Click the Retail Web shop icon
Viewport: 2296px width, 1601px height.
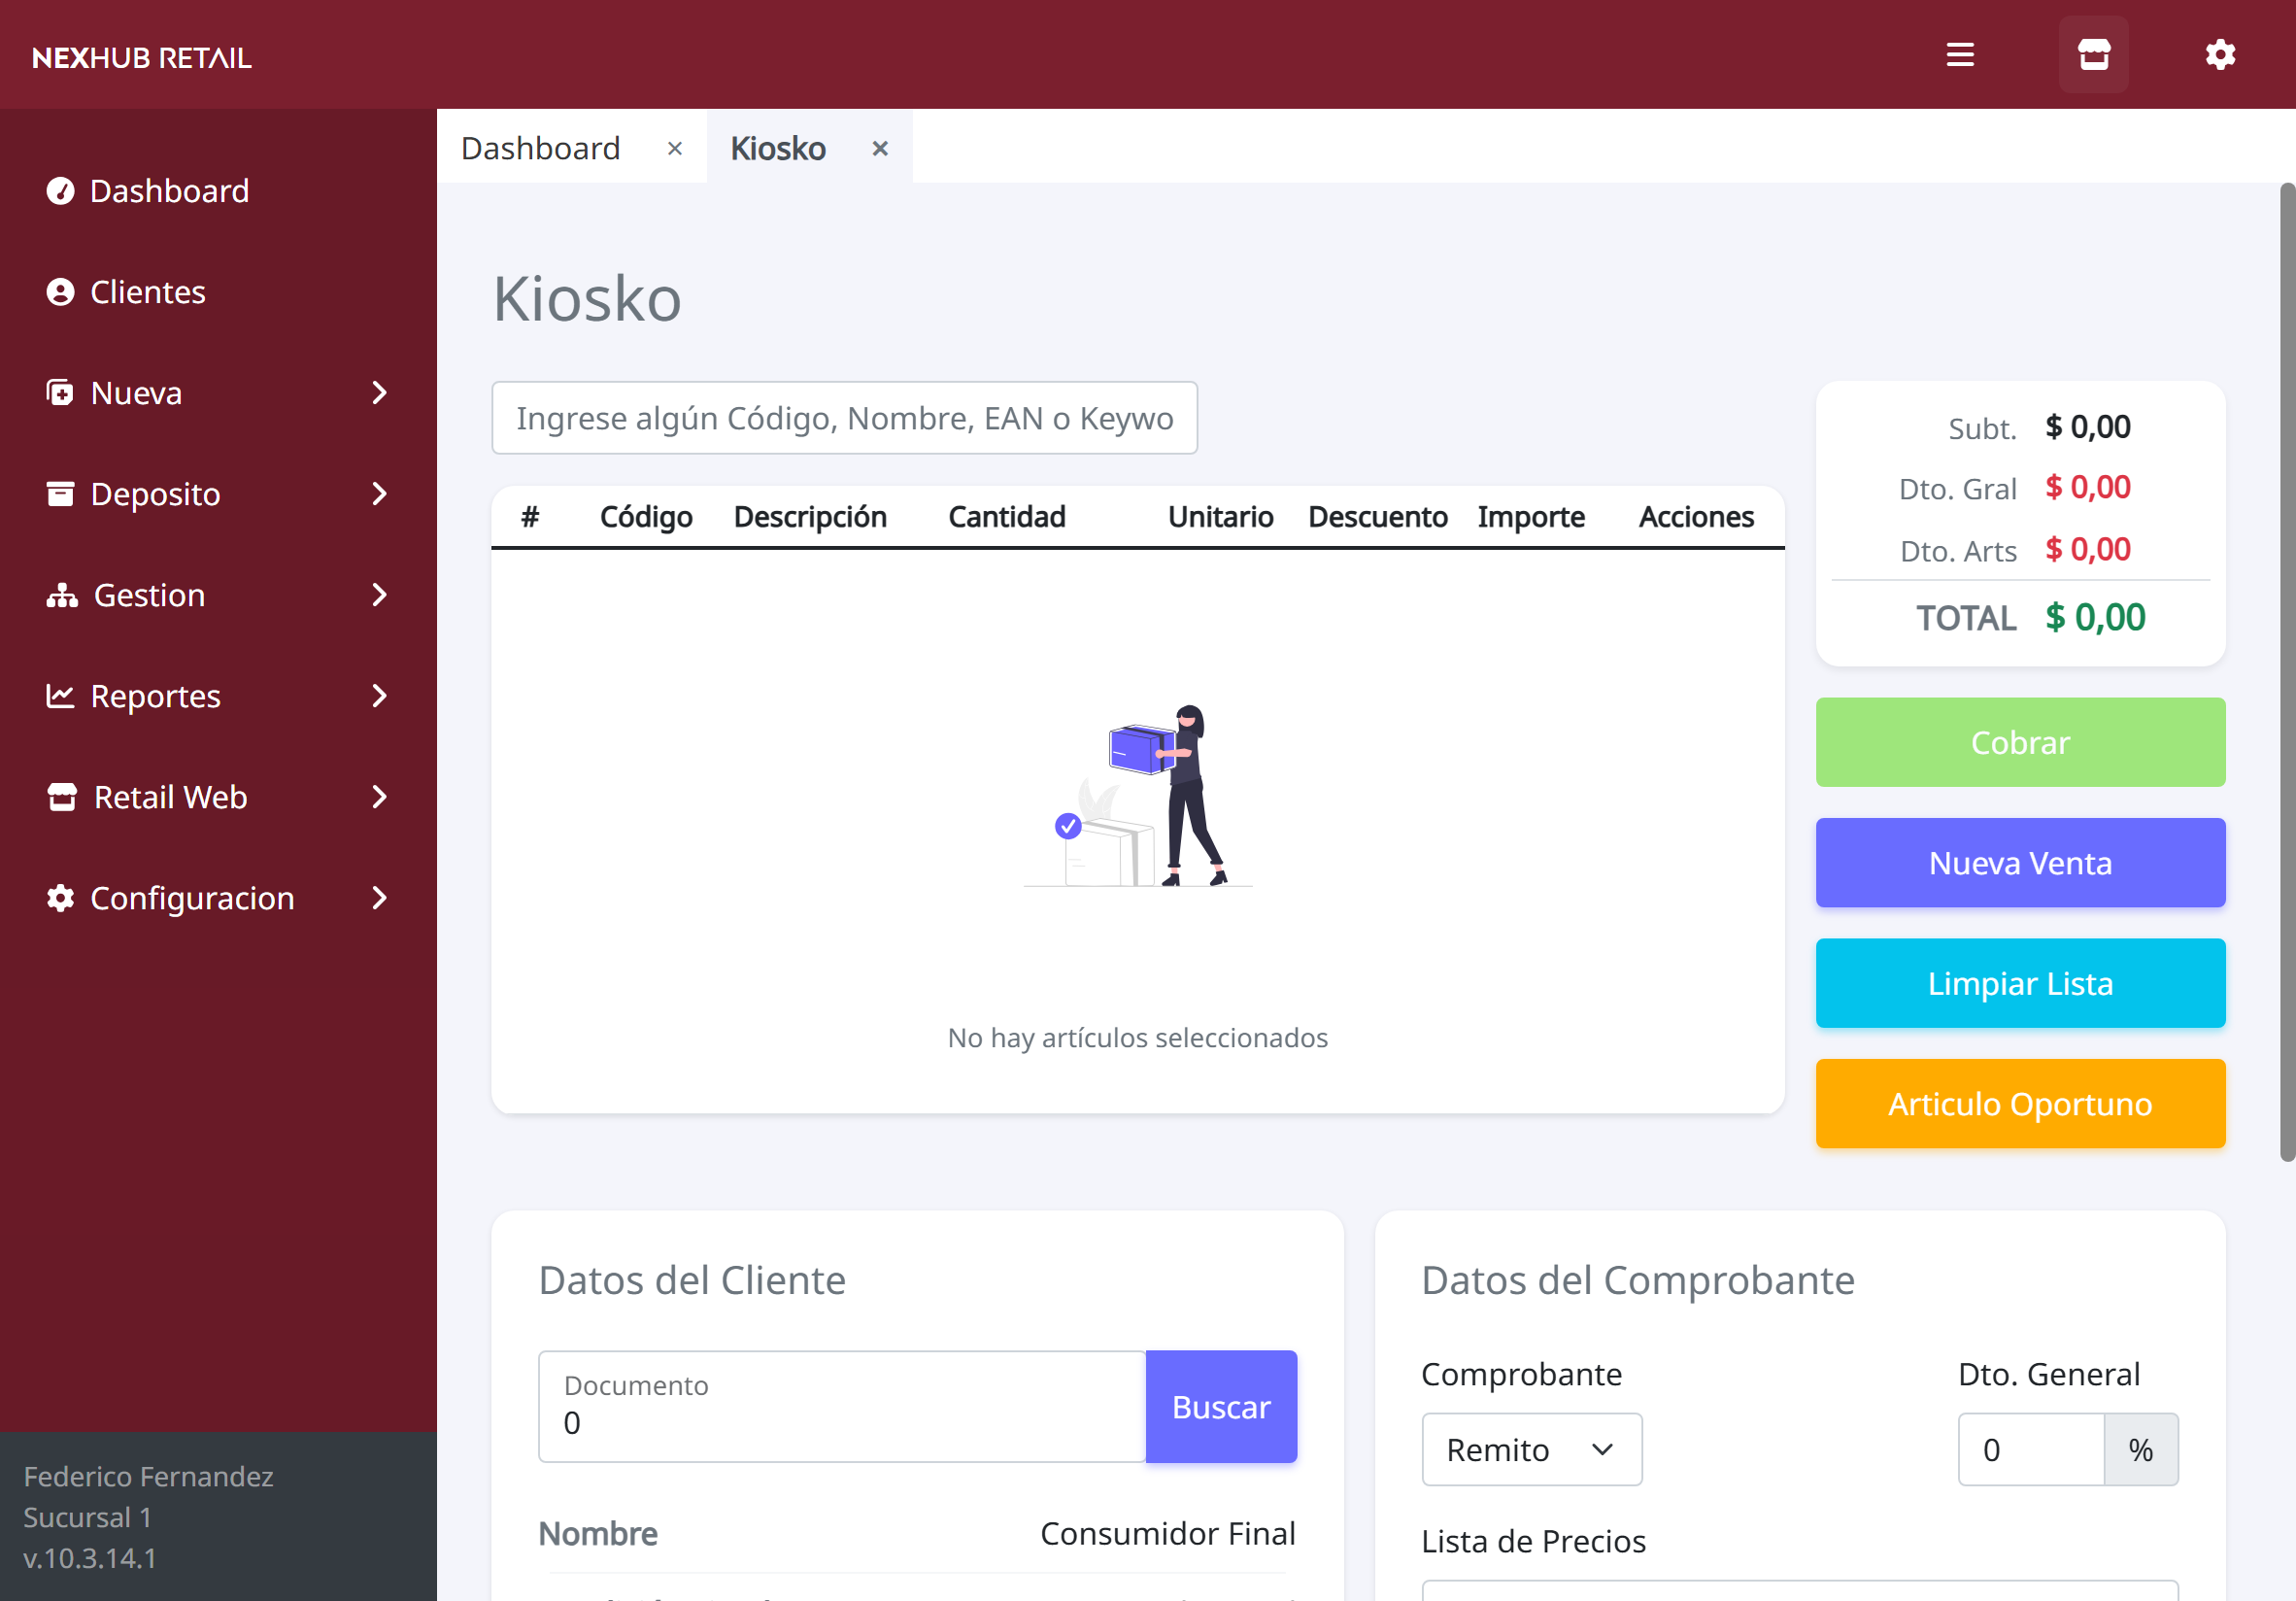[x=62, y=797]
